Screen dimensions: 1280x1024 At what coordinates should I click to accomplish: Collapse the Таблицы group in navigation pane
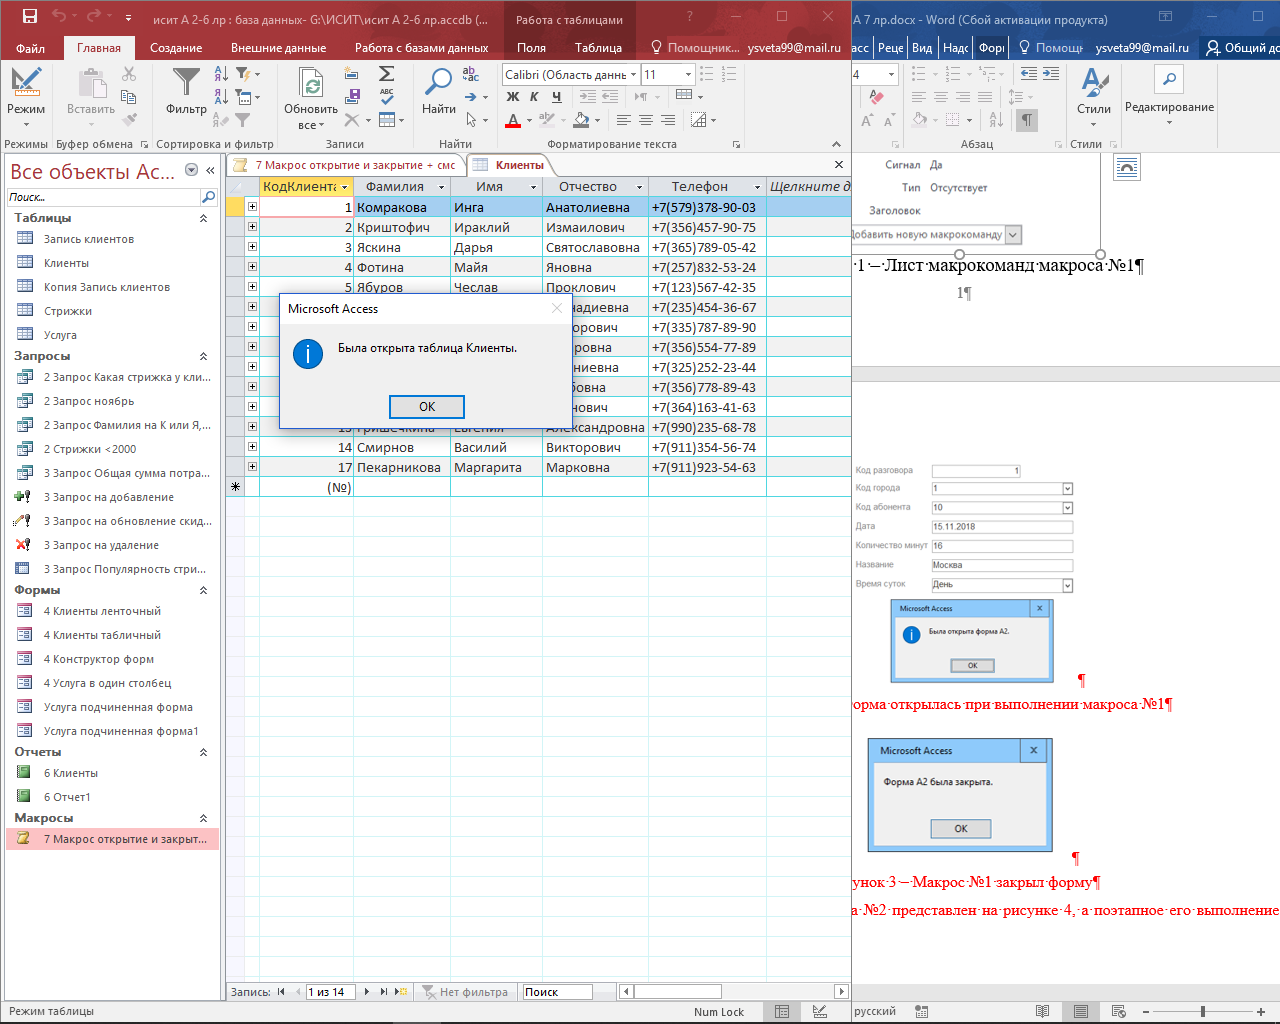pos(204,218)
